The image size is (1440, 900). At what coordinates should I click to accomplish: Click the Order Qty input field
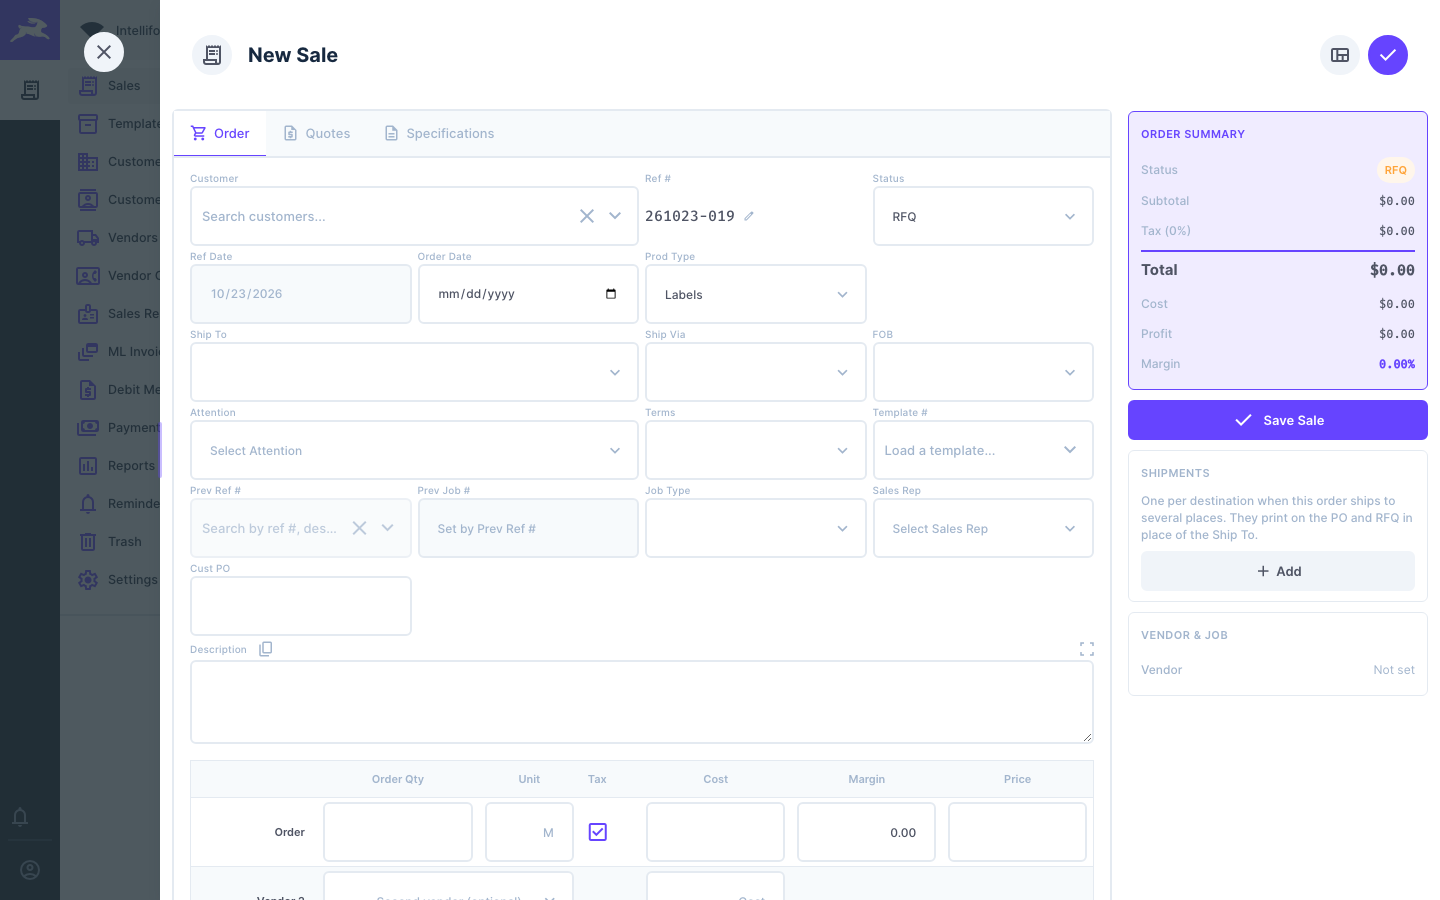coord(398,832)
